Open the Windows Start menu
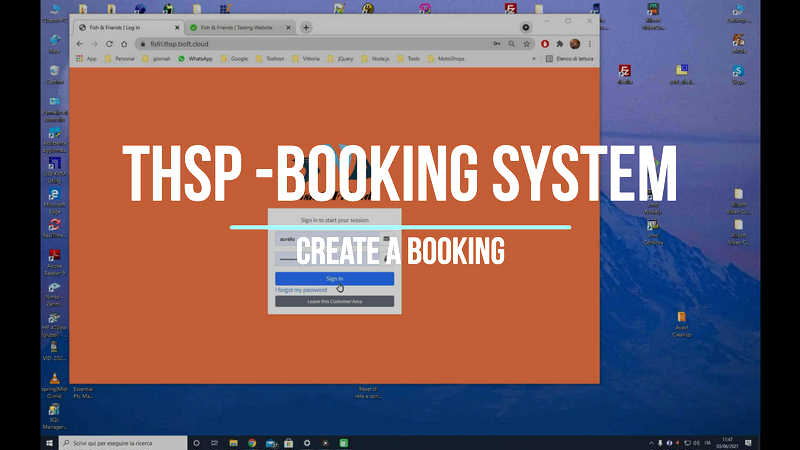 50,442
